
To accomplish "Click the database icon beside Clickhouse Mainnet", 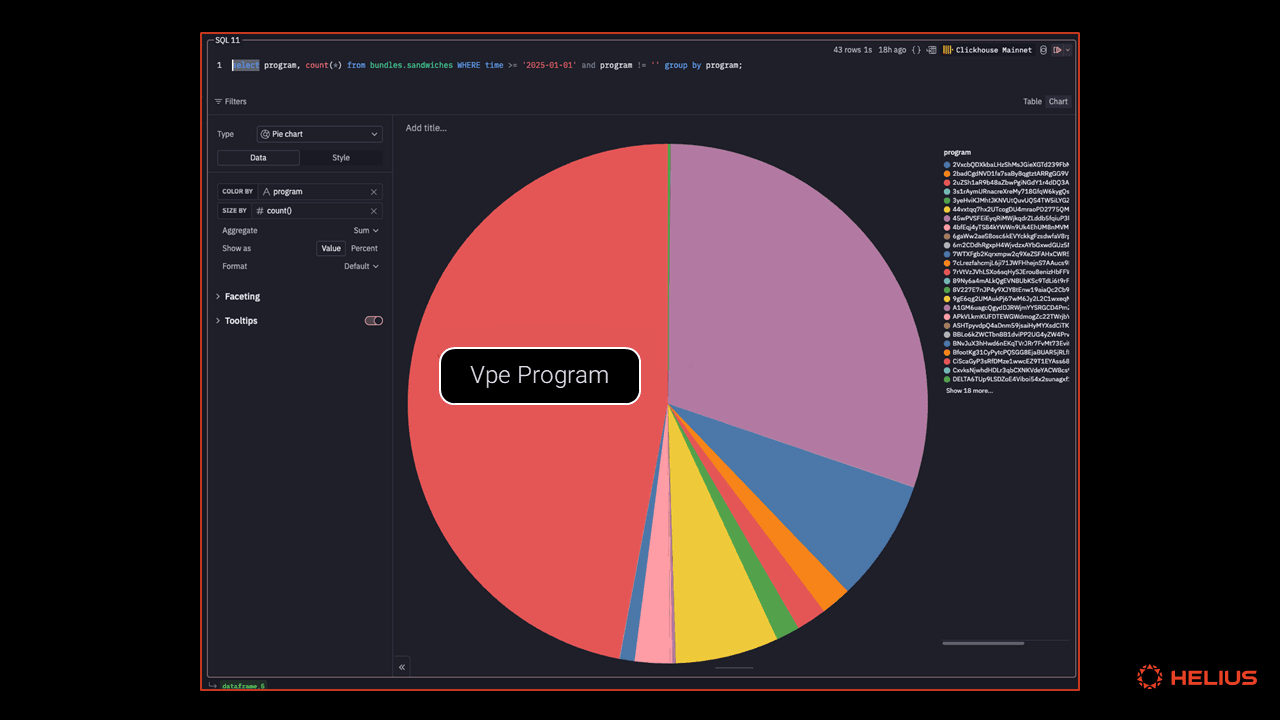I will point(1043,50).
